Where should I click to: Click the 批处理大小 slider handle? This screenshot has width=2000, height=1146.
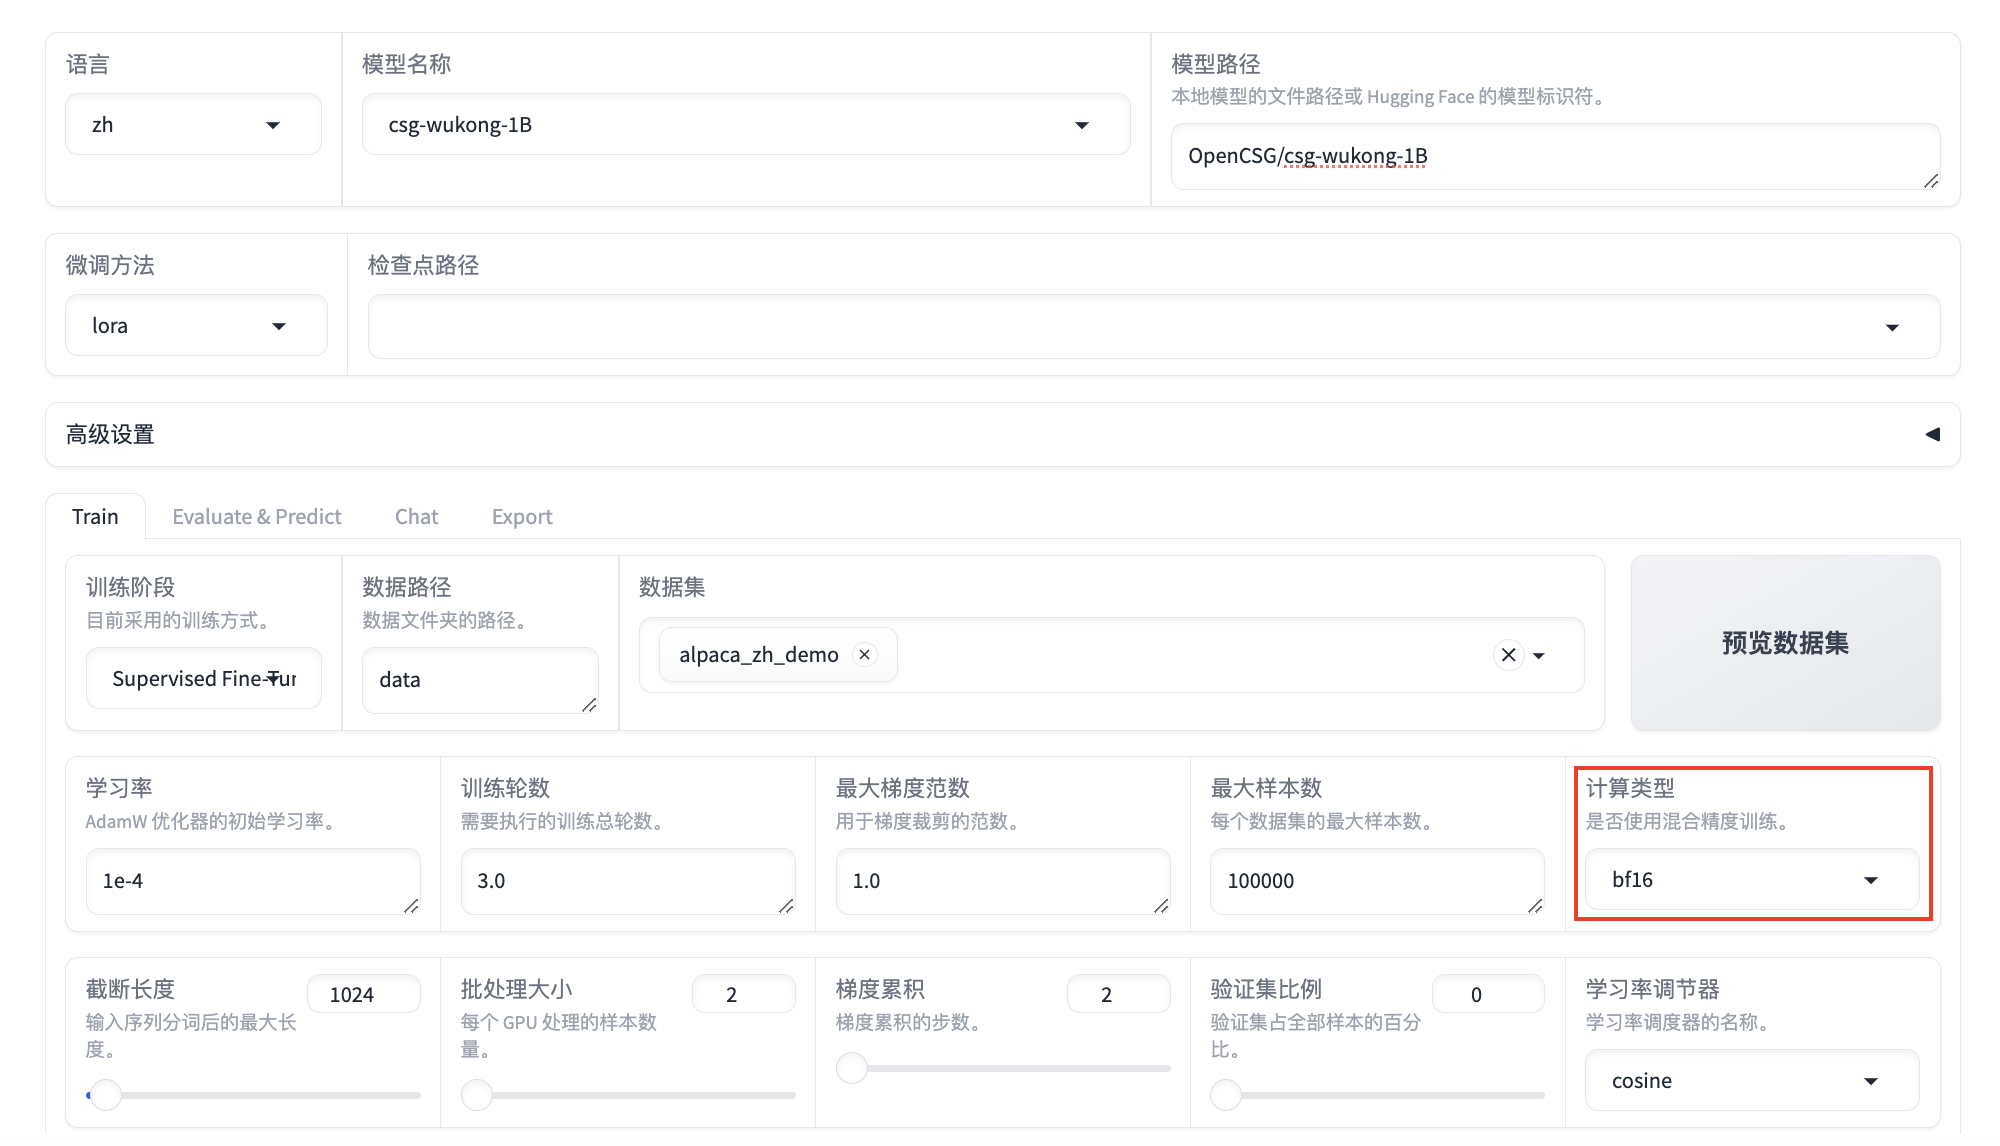tap(477, 1095)
